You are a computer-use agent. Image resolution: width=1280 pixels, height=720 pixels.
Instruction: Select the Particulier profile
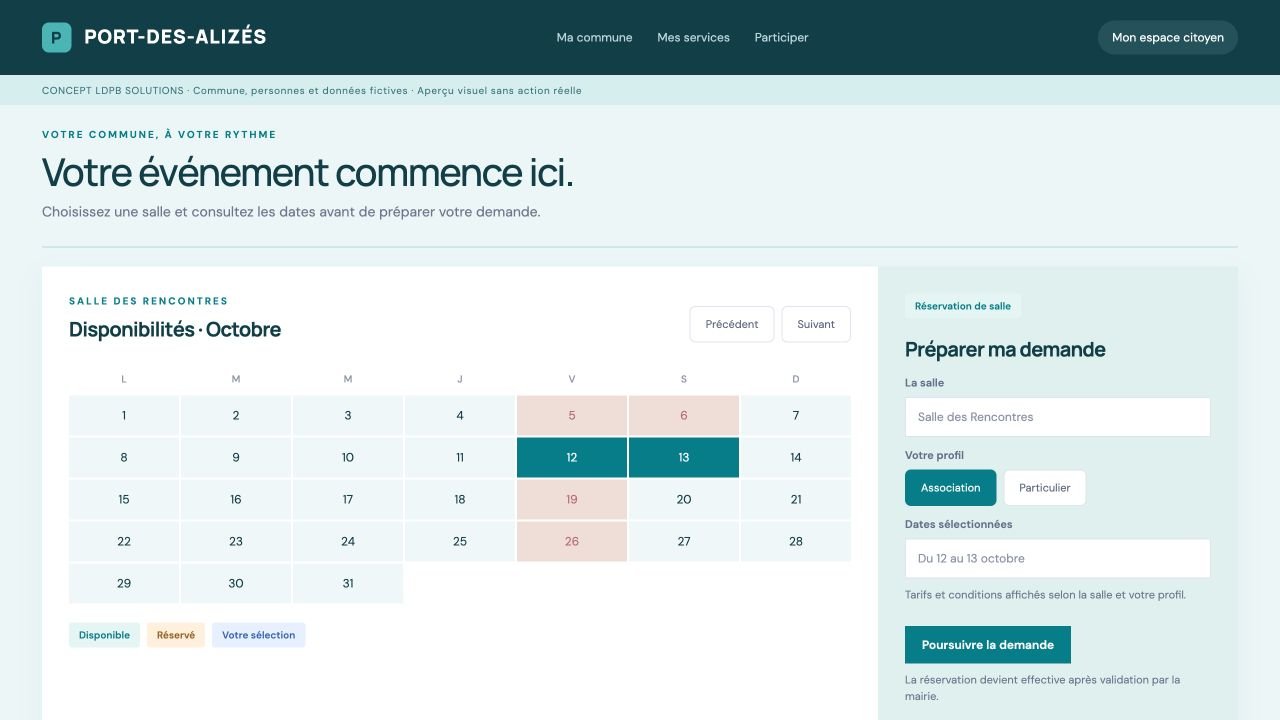(1044, 488)
